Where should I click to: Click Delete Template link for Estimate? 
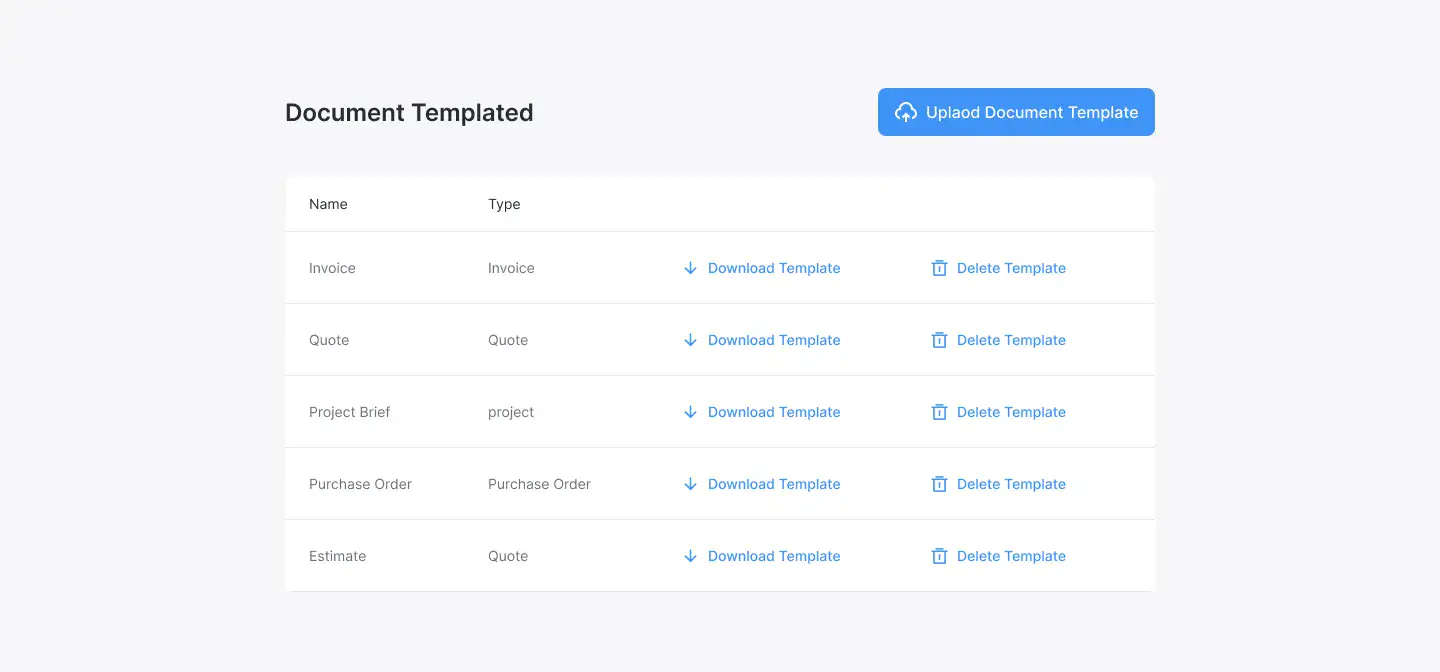coord(1011,556)
